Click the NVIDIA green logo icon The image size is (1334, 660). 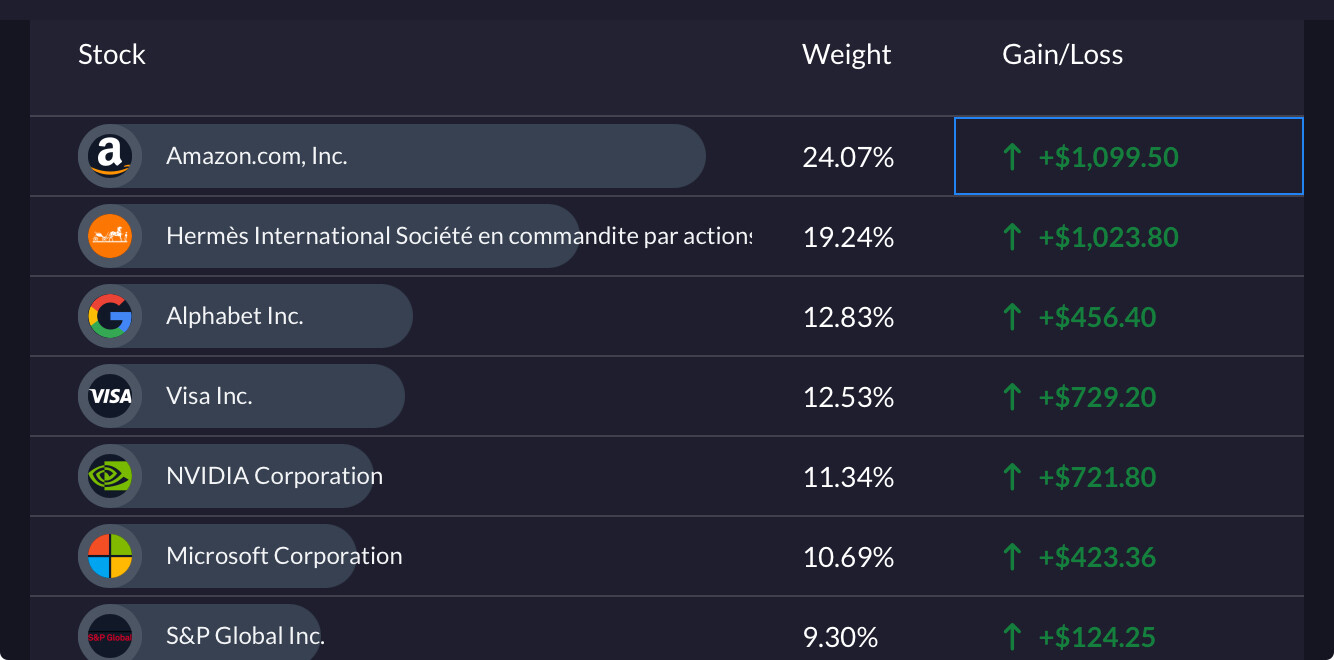pos(110,476)
